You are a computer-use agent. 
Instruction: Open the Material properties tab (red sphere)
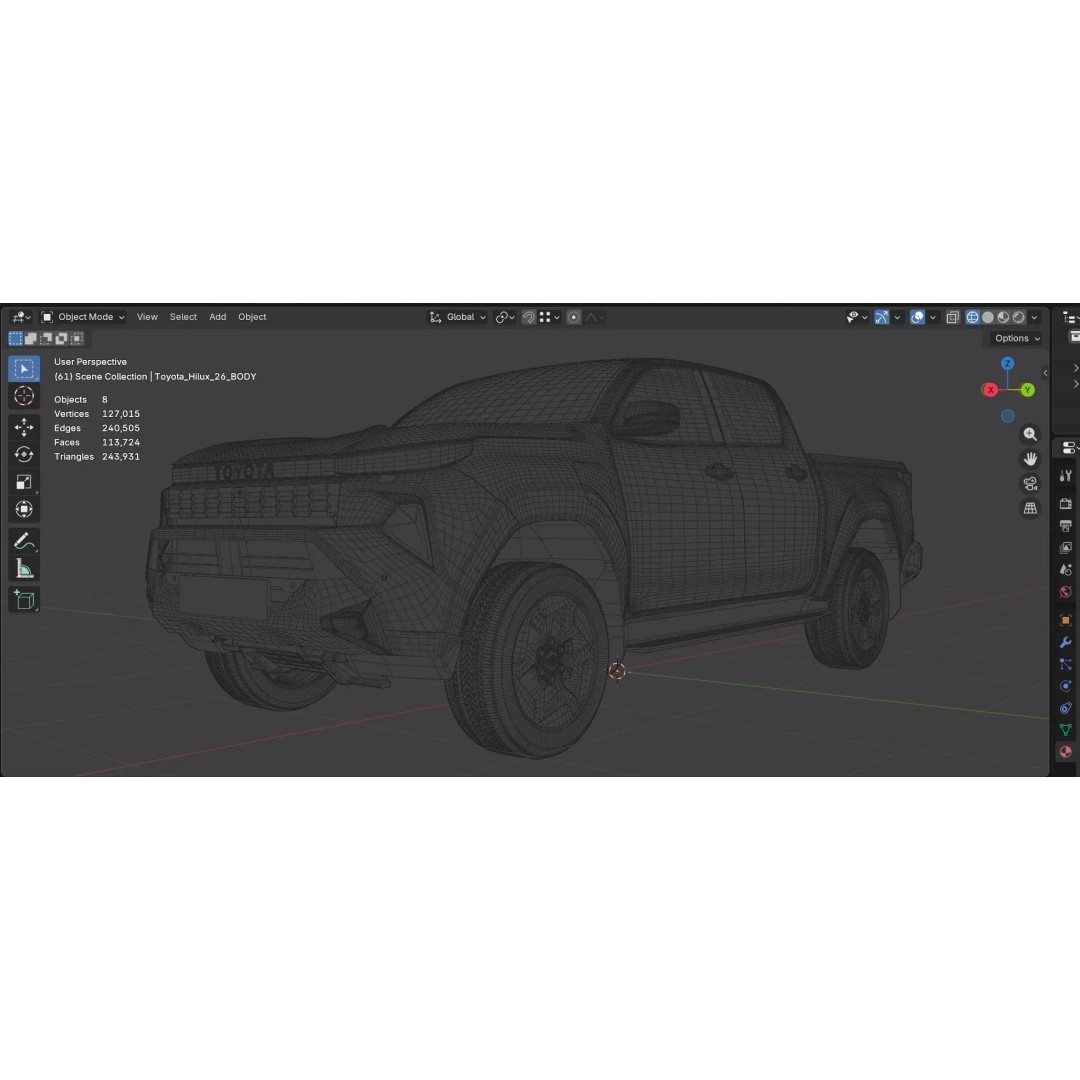[x=1066, y=751]
